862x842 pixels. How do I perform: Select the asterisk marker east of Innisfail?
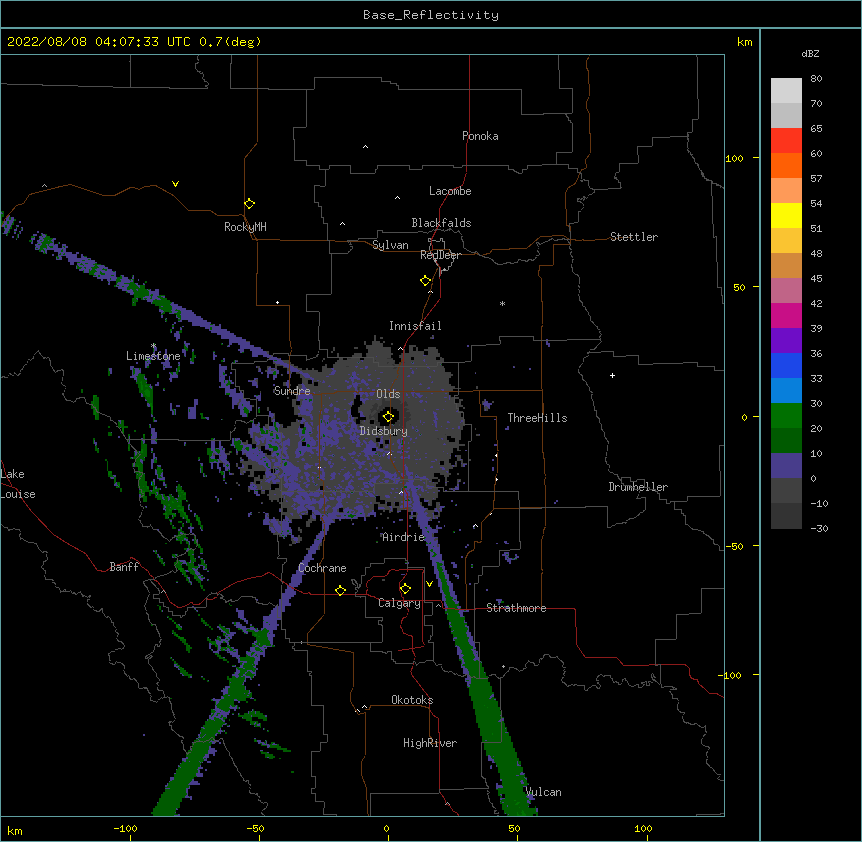(502, 303)
